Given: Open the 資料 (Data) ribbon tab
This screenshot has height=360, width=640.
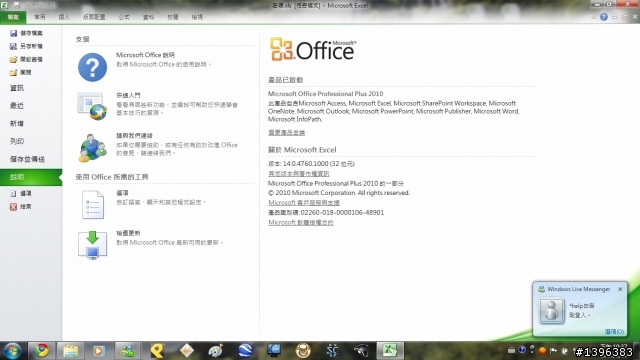Looking at the screenshot, I should pyautogui.click(x=149, y=17).
